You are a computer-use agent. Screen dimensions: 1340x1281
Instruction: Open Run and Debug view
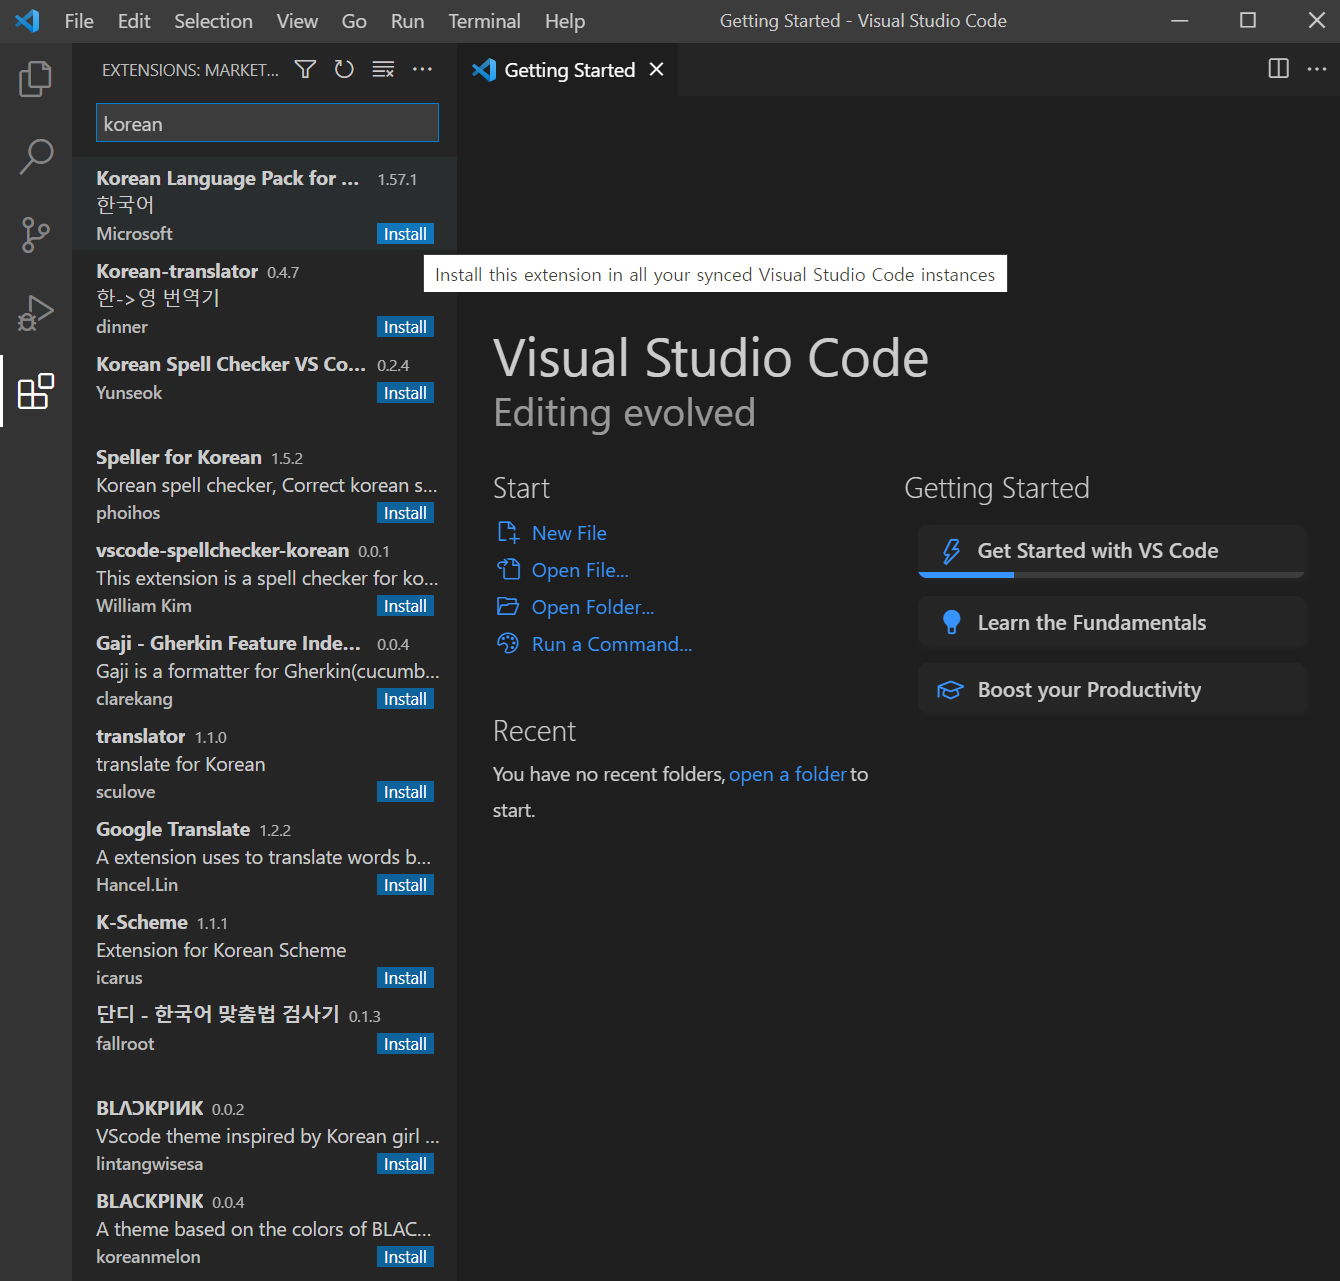click(x=35, y=313)
